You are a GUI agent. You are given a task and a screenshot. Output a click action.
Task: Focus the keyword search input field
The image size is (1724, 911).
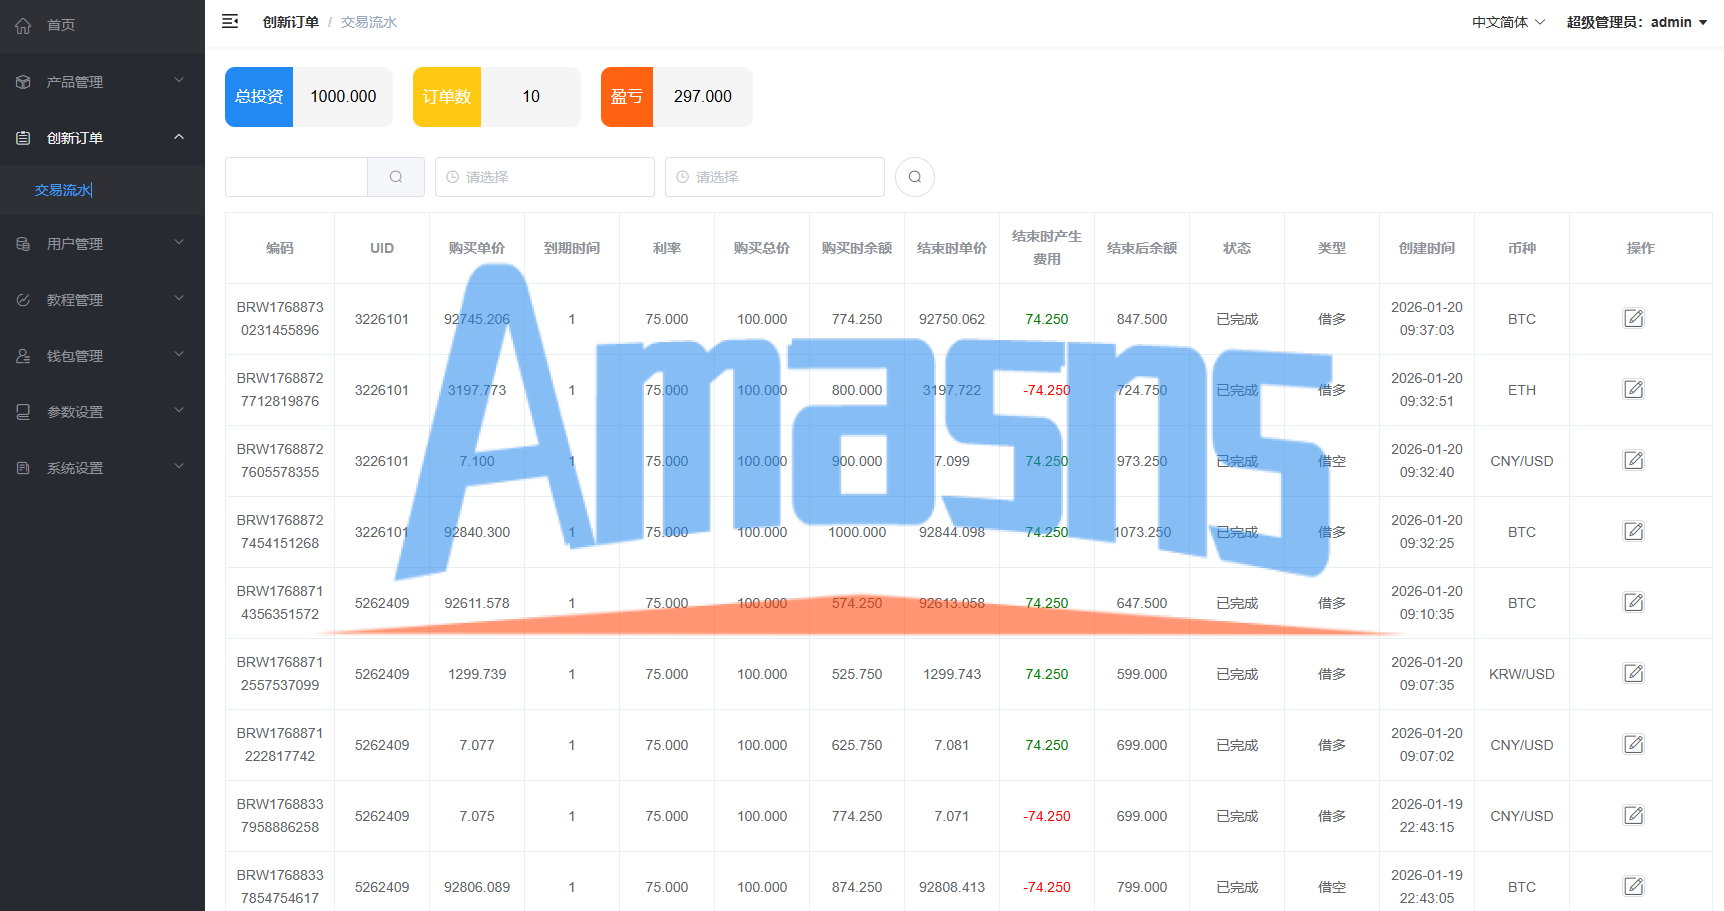tap(296, 177)
